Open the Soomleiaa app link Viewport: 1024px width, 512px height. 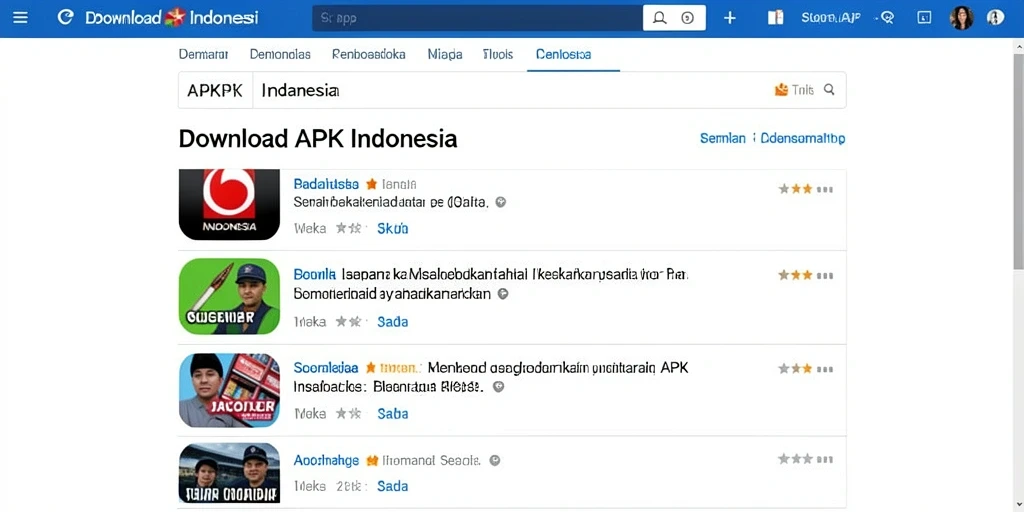(326, 368)
